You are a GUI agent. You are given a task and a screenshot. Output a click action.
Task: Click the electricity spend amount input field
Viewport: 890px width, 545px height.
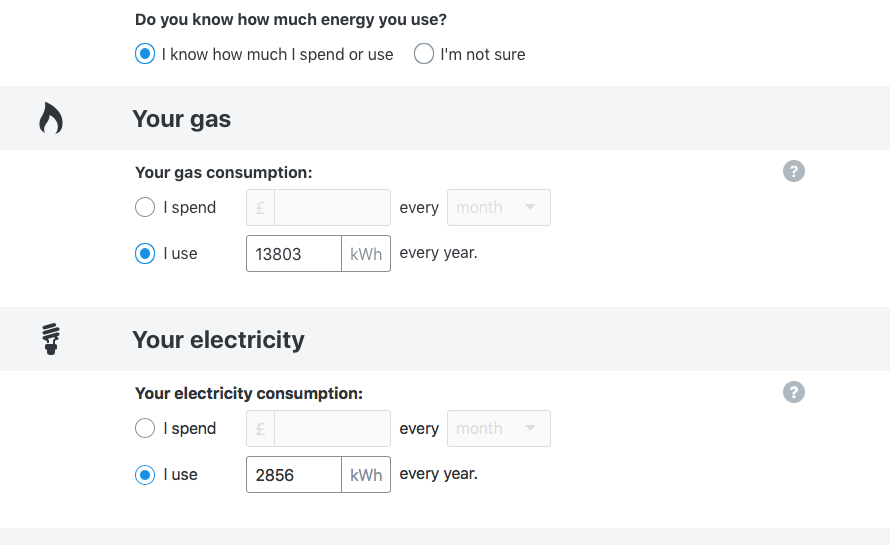[332, 429]
